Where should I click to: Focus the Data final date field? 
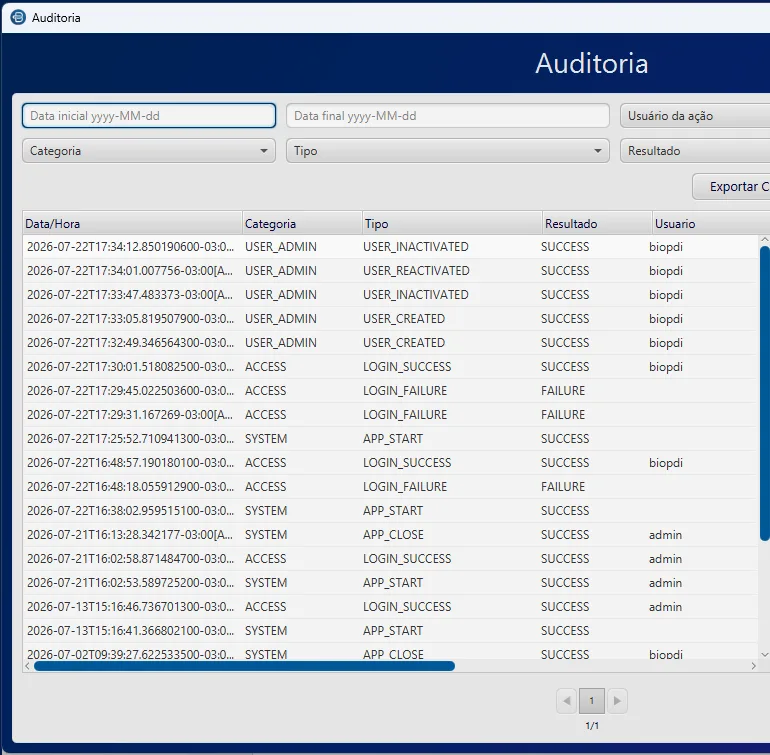[448, 115]
